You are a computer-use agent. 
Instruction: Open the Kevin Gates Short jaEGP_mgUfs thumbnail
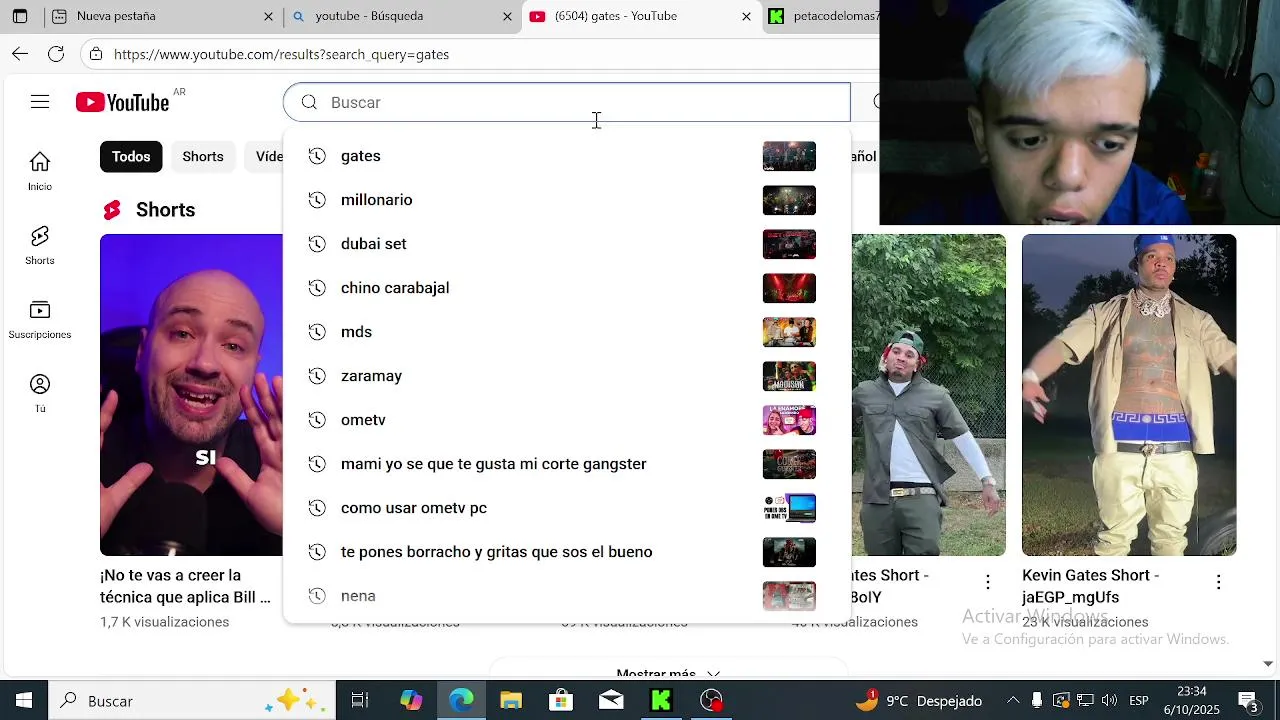click(1129, 395)
